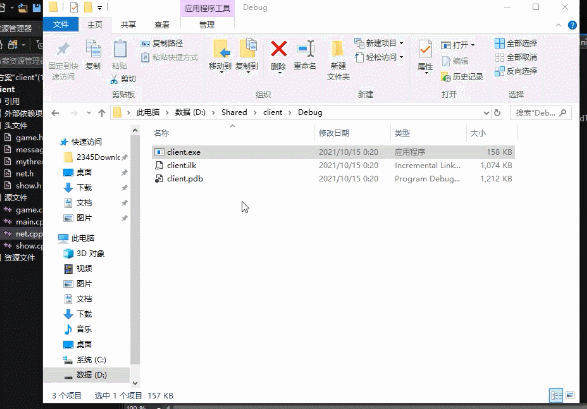This screenshot has width=587, height=409.
Task: Open net.cpp in the Visual Studio solution explorer
Action: pyautogui.click(x=23, y=234)
